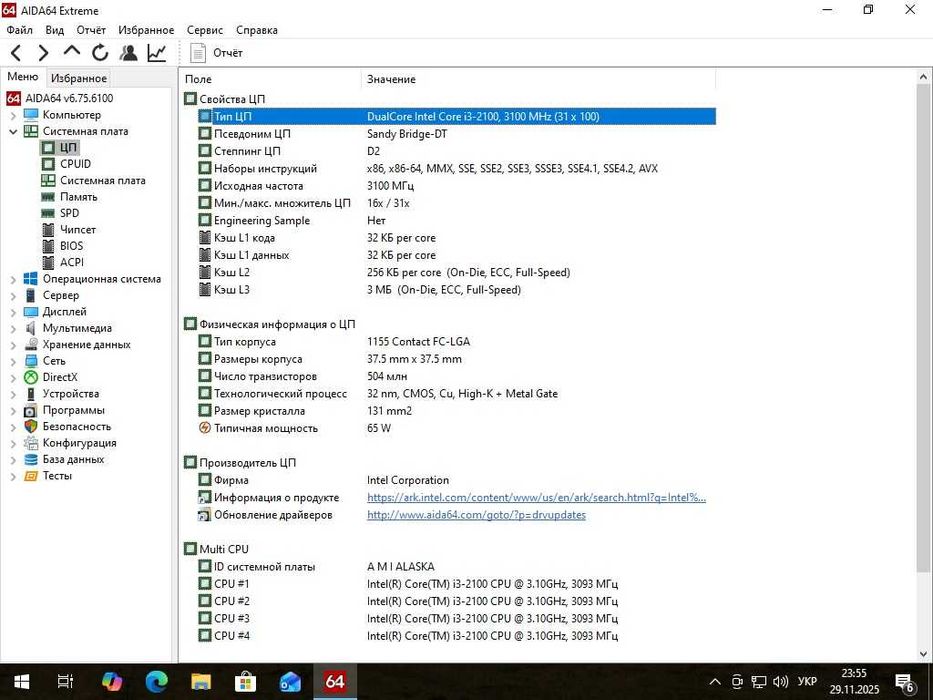933x700 pixels.
Task: Go forward with the right arrow toolbar icon
Action: (x=43, y=53)
